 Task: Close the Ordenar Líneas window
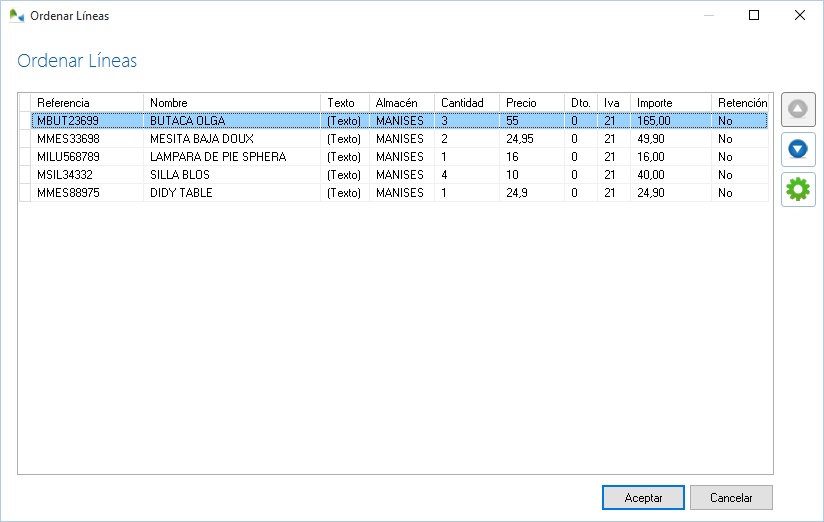[x=799, y=16]
